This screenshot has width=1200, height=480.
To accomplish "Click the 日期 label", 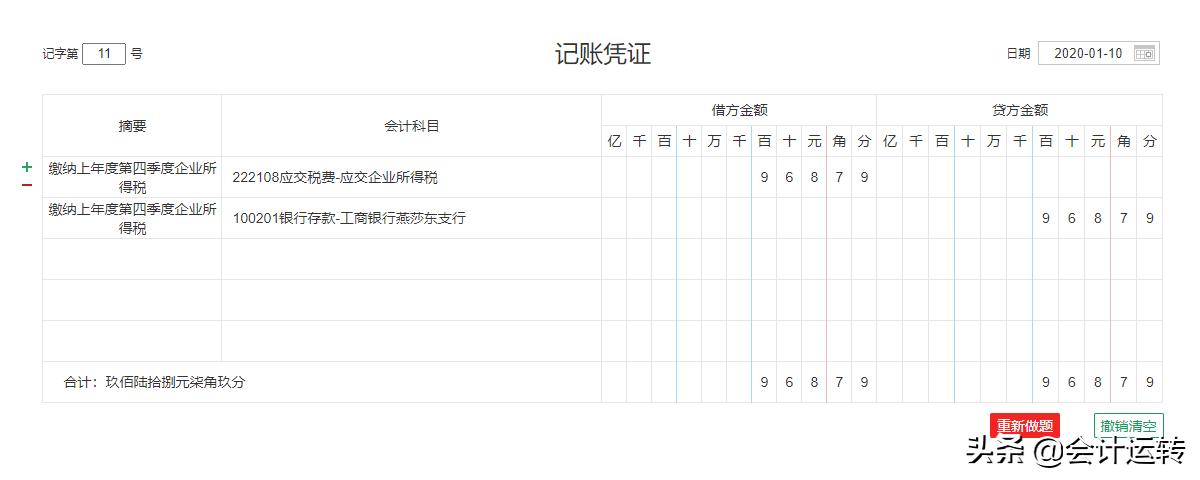I will coord(1018,54).
